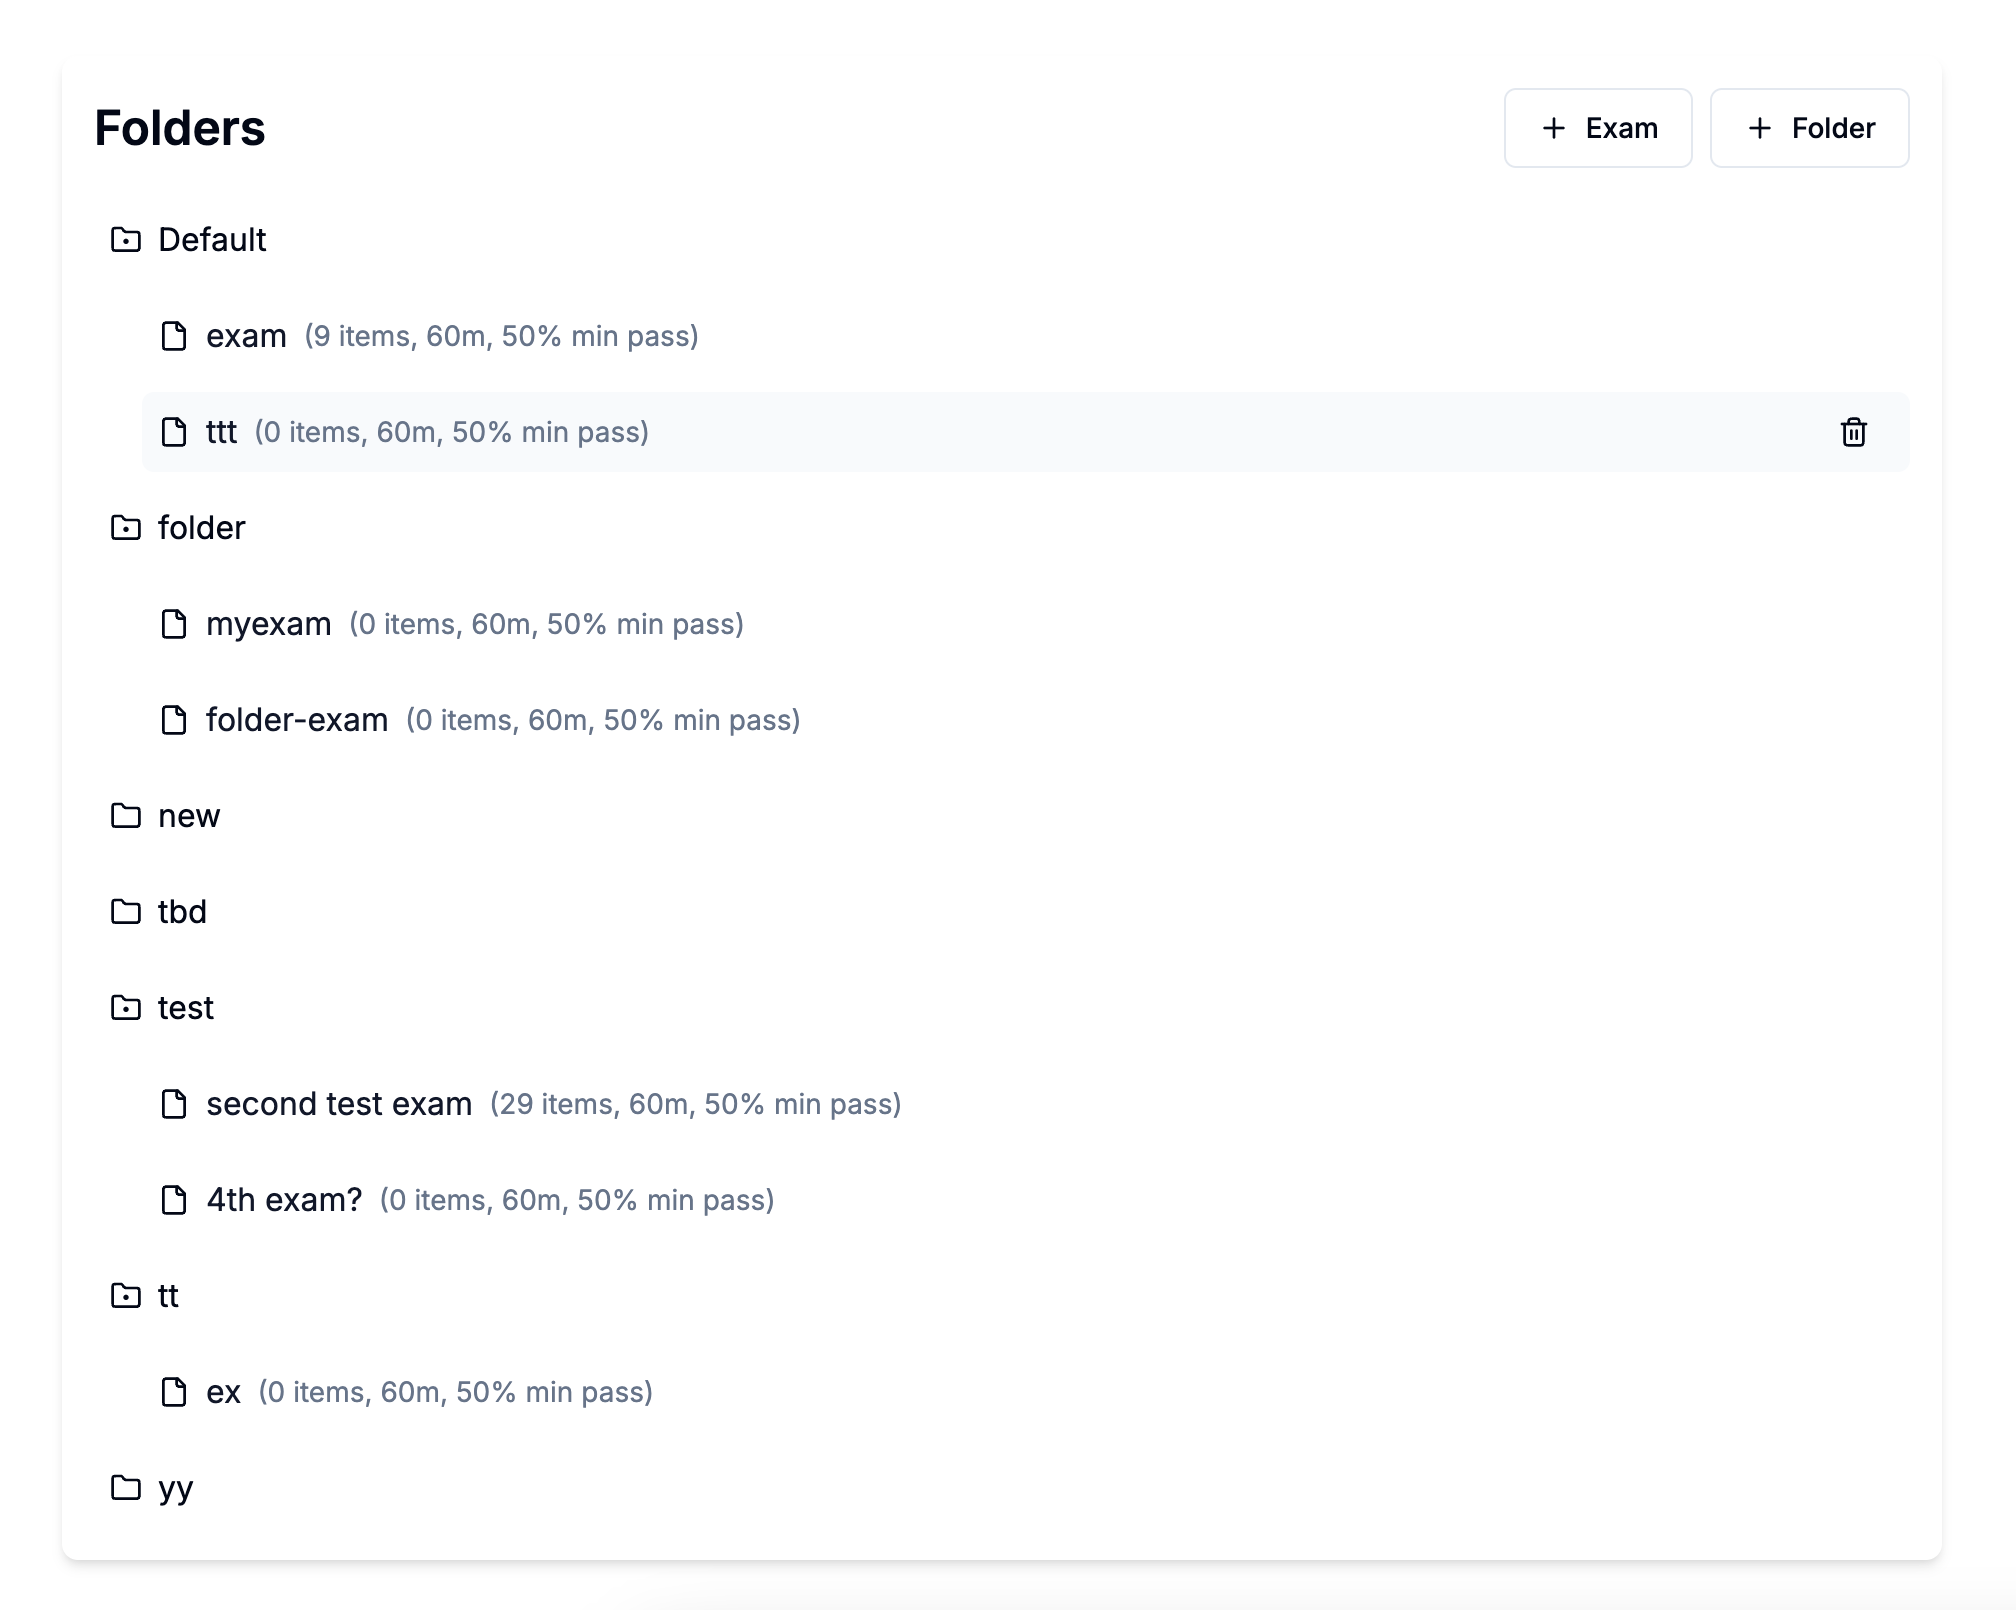Screen dimensions: 2016x1610
Task: Select the yy folder
Action: click(x=175, y=1488)
